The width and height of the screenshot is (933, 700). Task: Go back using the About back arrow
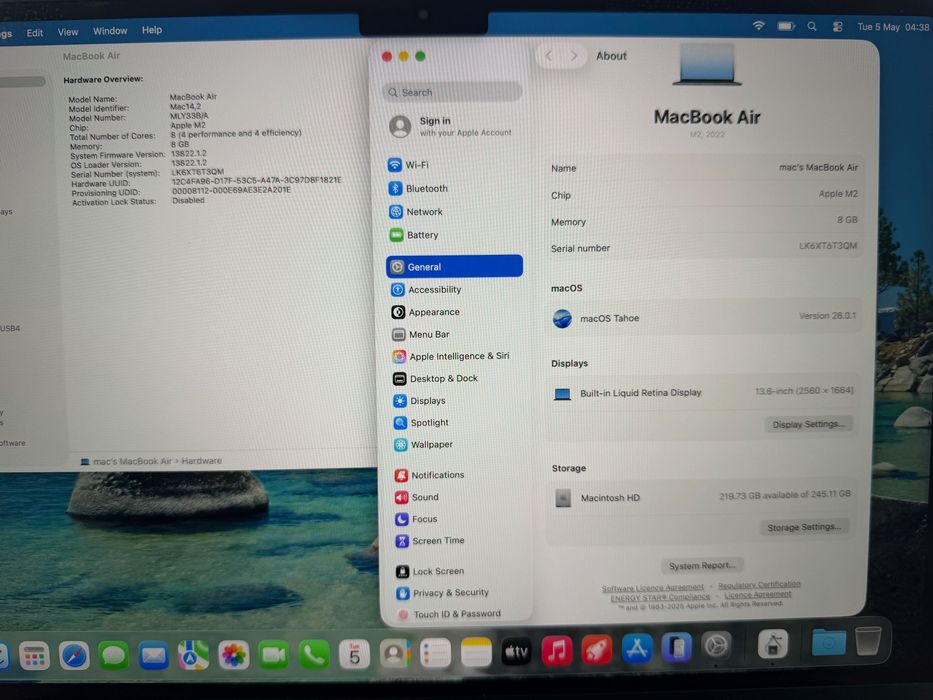[x=549, y=56]
